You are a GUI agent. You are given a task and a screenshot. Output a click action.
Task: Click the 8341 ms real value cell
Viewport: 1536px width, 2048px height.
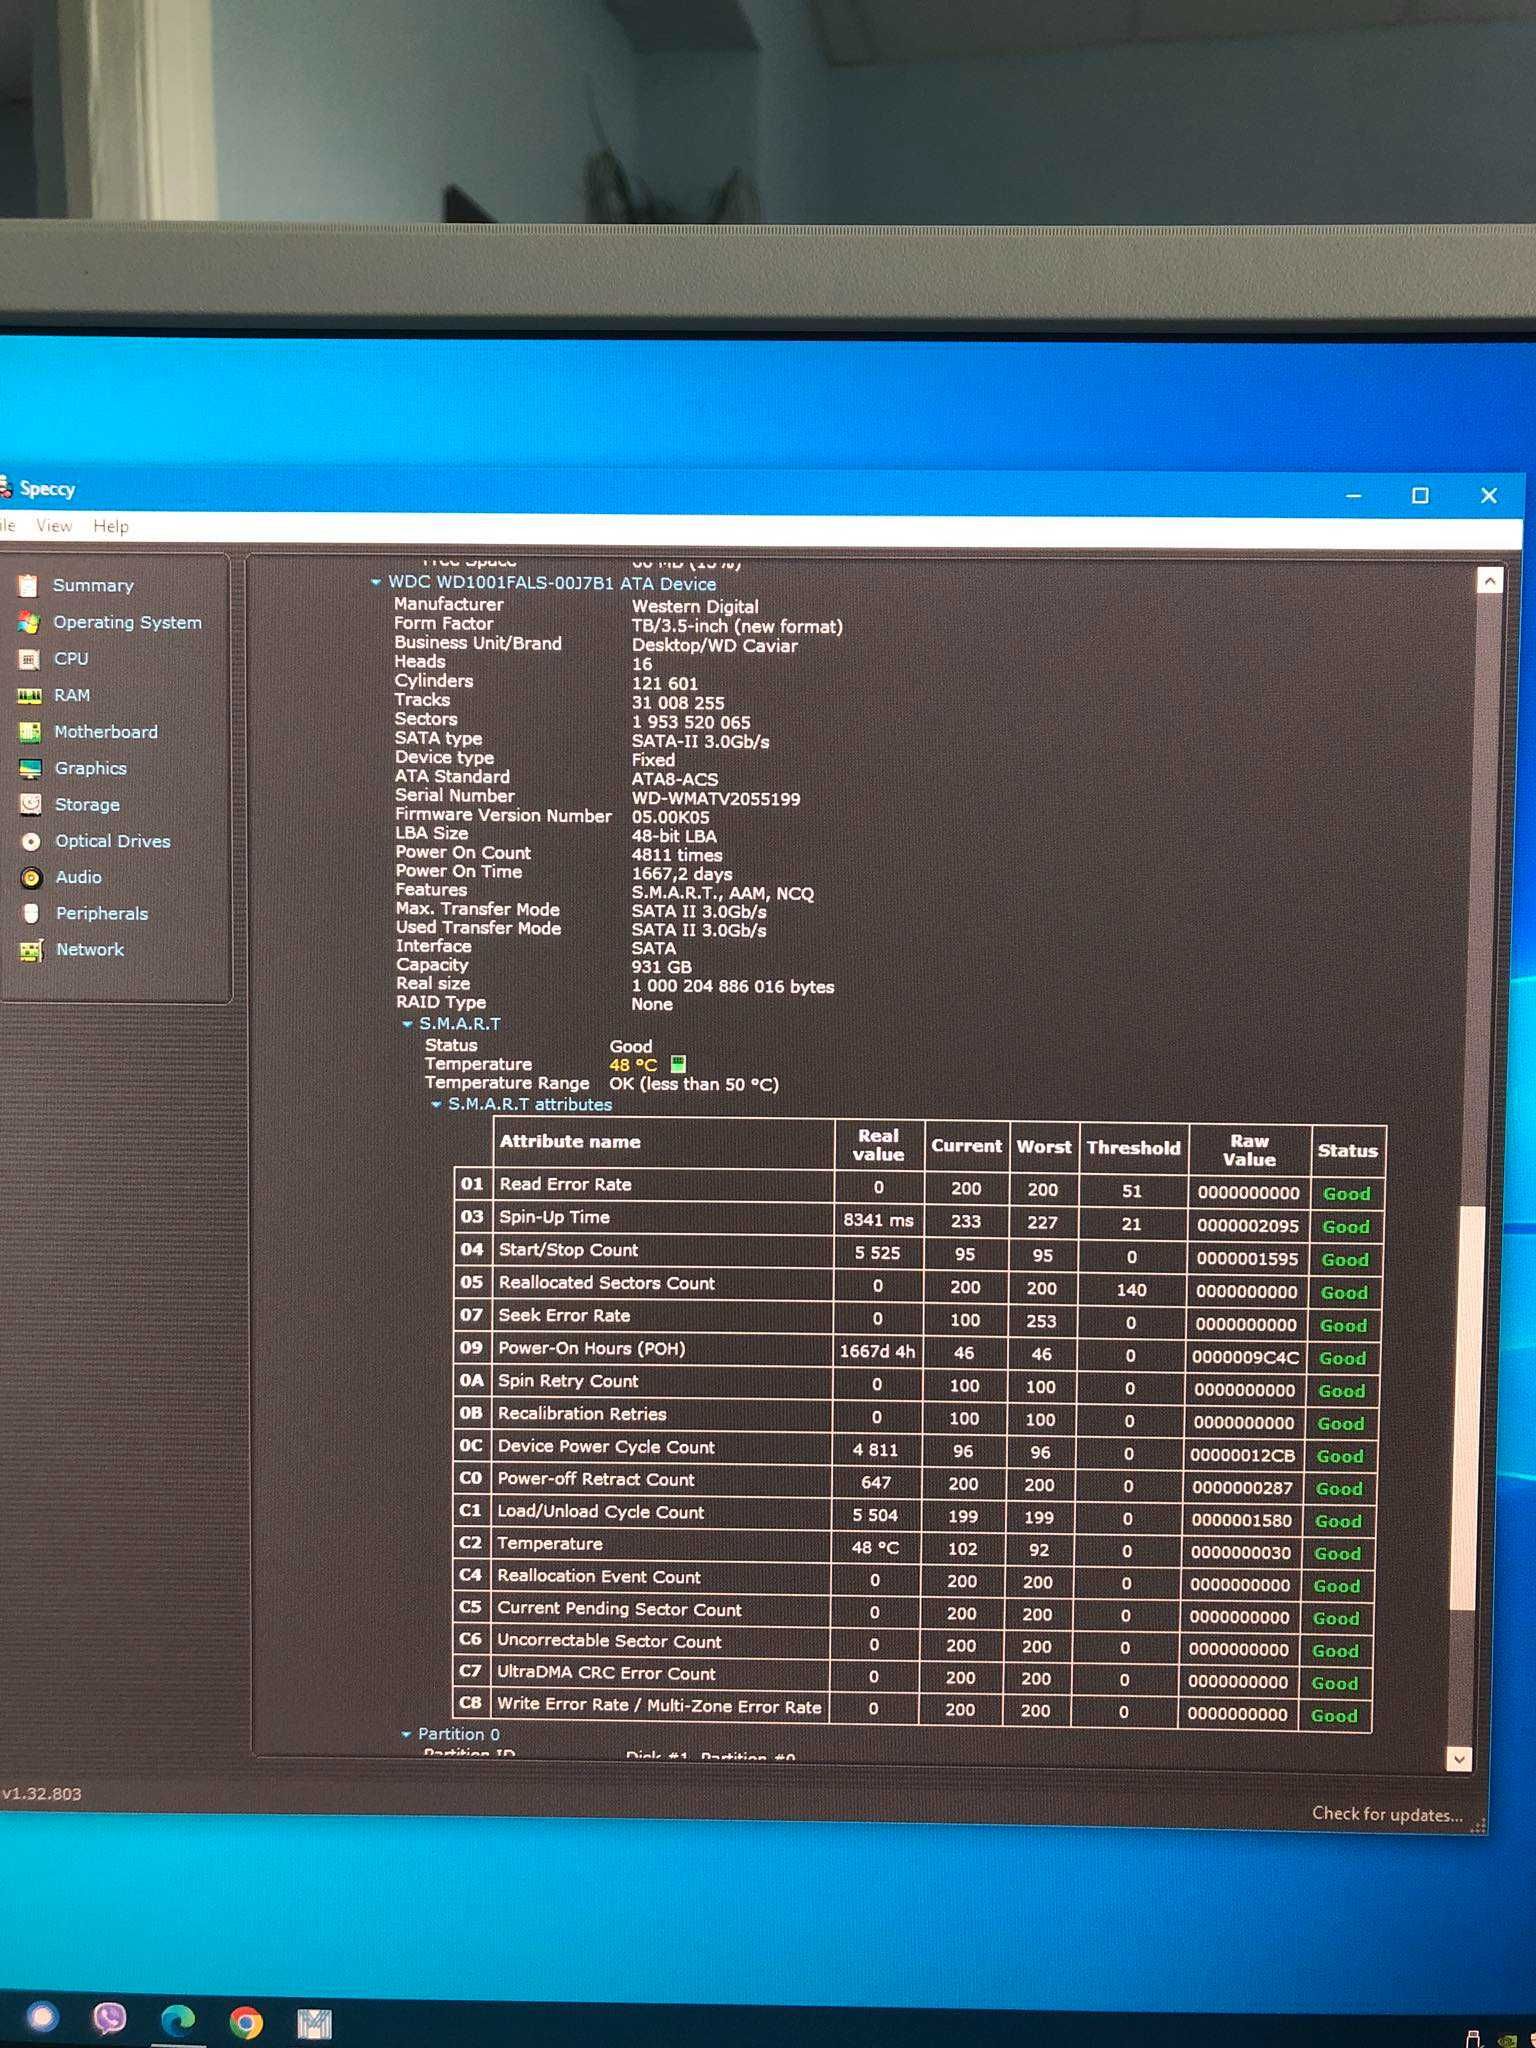878,1220
